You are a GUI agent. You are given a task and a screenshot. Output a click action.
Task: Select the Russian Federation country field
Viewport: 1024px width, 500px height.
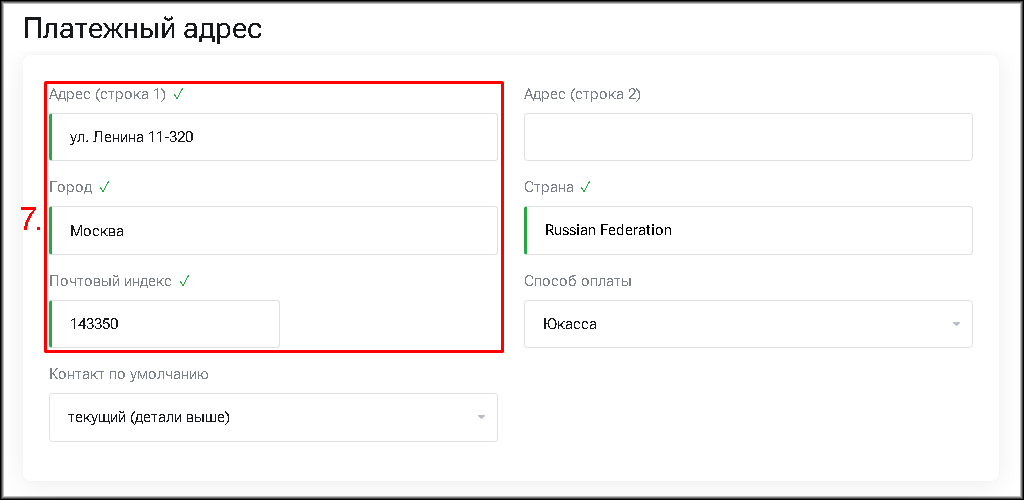point(747,230)
